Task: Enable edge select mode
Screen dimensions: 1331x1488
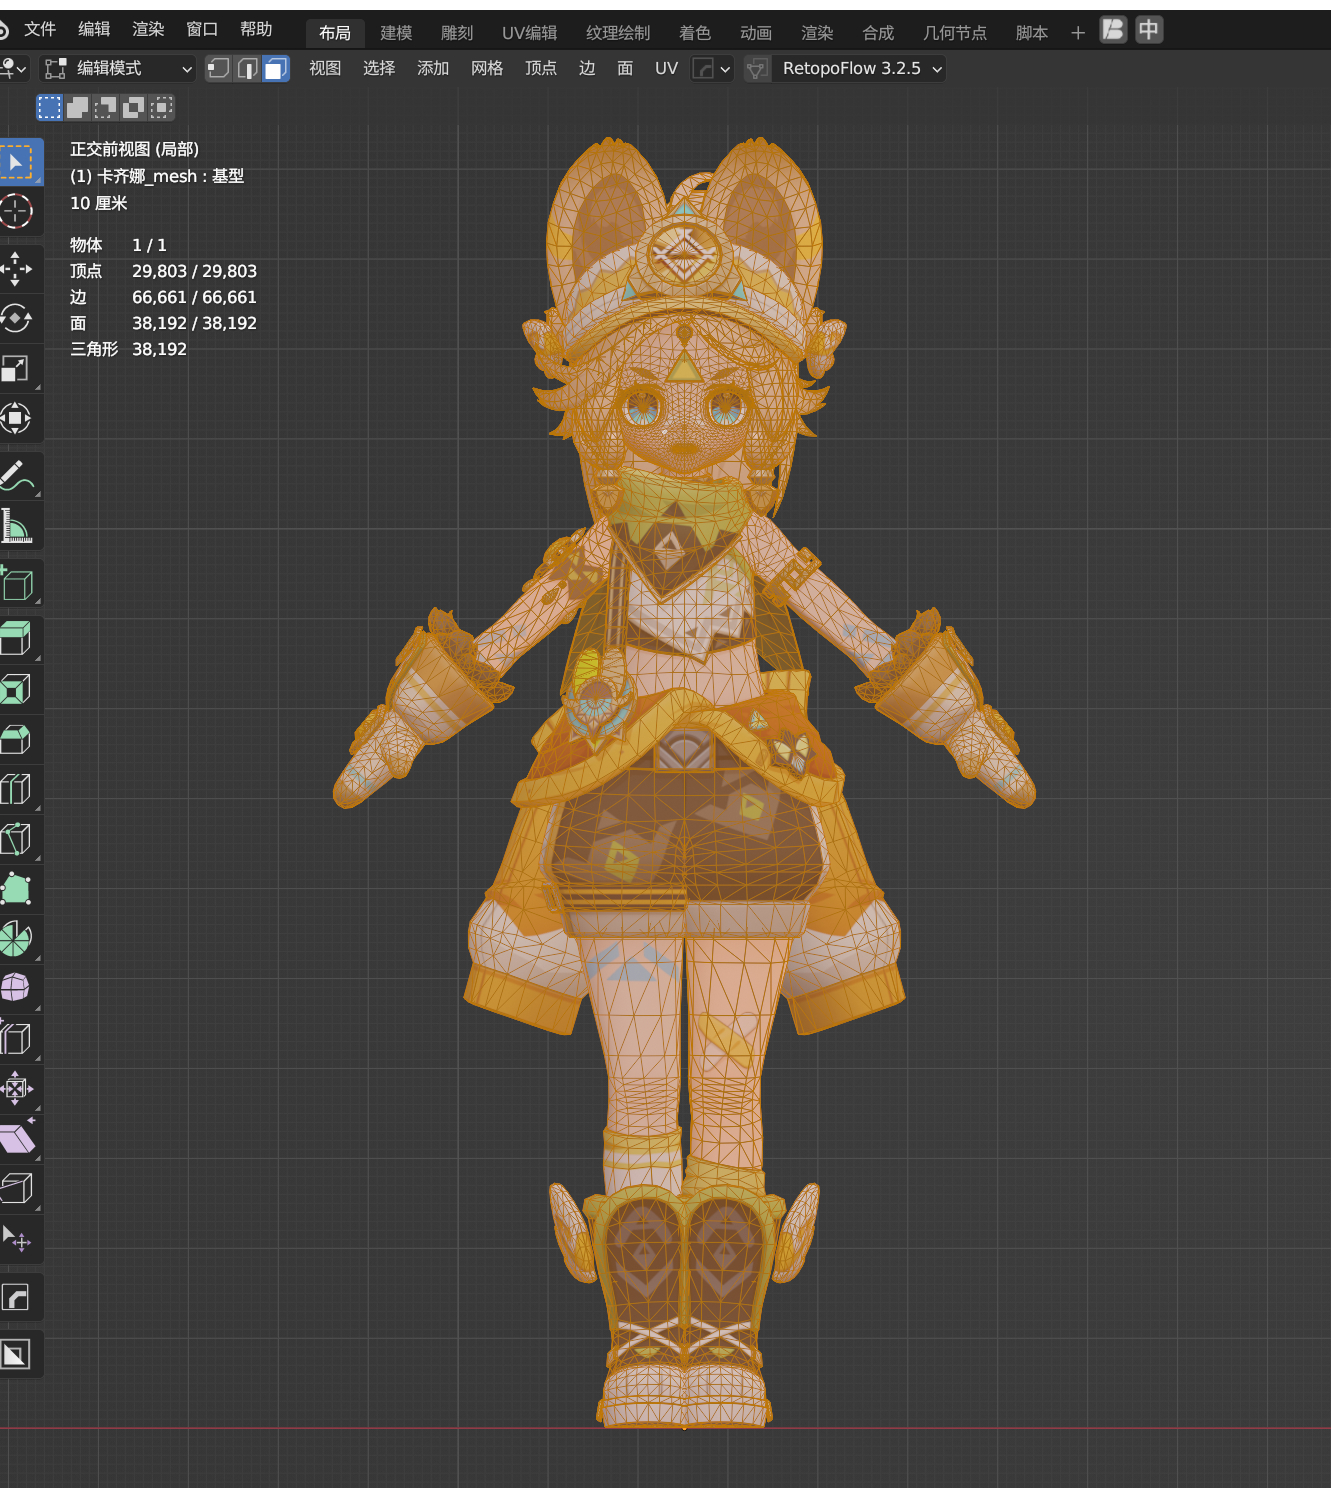Action: click(247, 69)
